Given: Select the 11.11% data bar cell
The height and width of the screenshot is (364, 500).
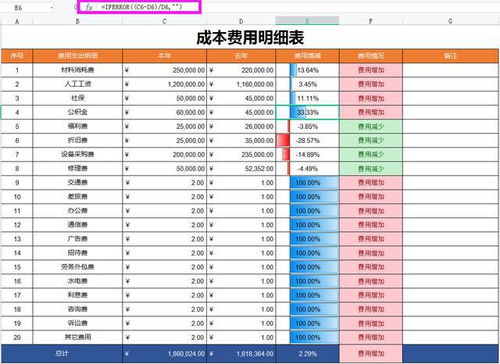Looking at the screenshot, I should coord(307,98).
